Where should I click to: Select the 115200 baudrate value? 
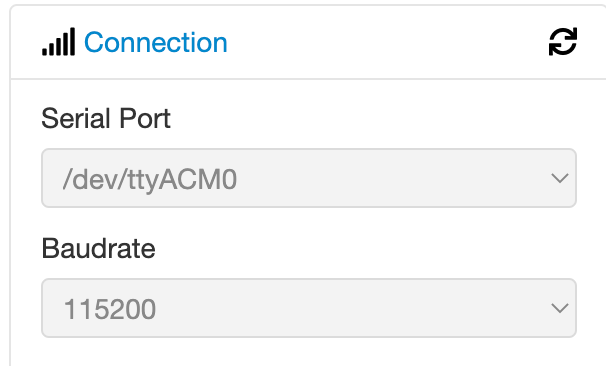click(x=110, y=309)
